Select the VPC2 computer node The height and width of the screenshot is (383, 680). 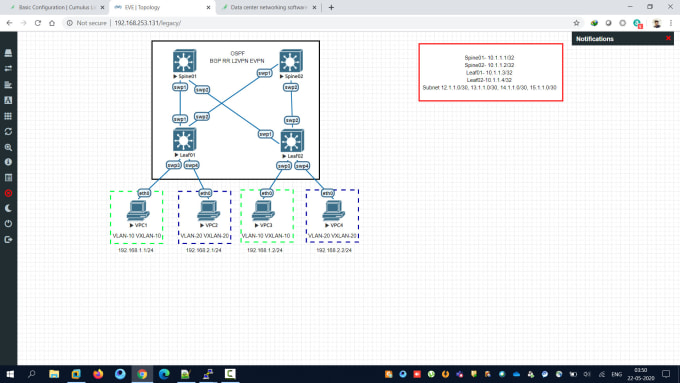[209, 211]
